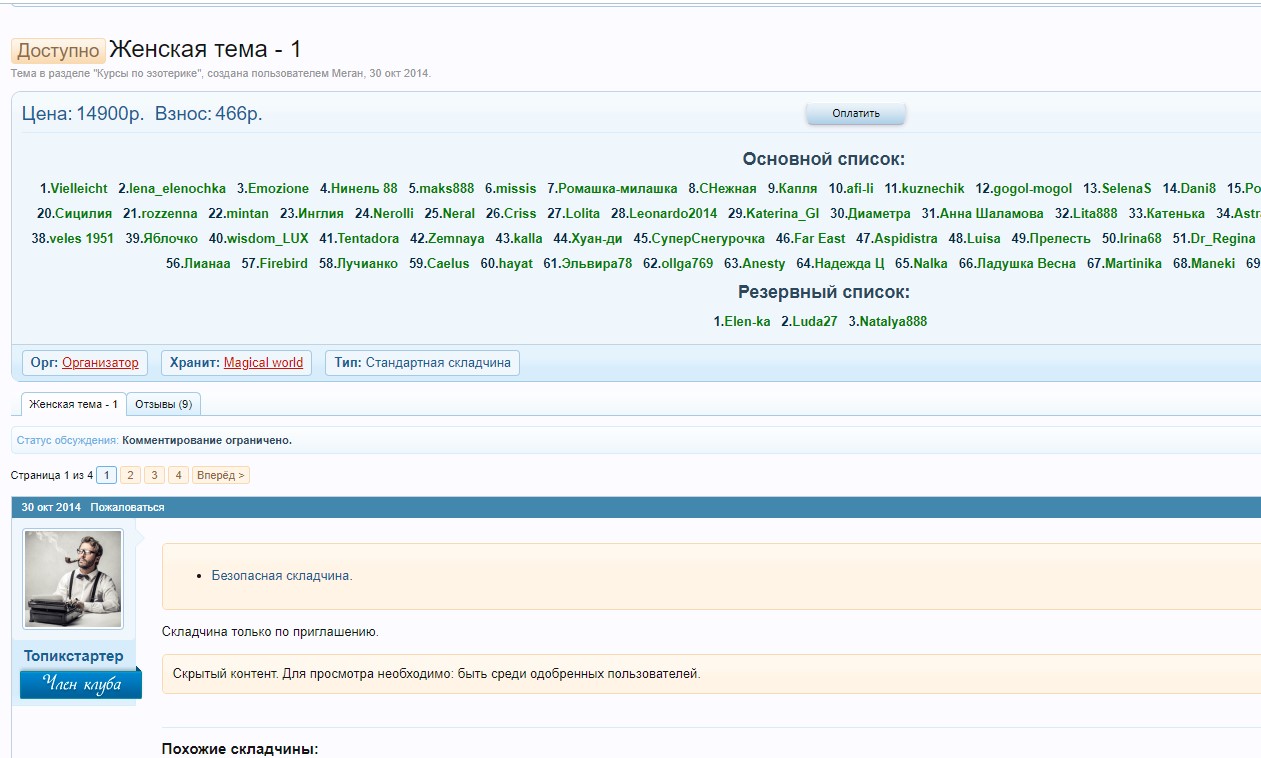
Task: Open participant afi-li profile
Action: (x=860, y=188)
